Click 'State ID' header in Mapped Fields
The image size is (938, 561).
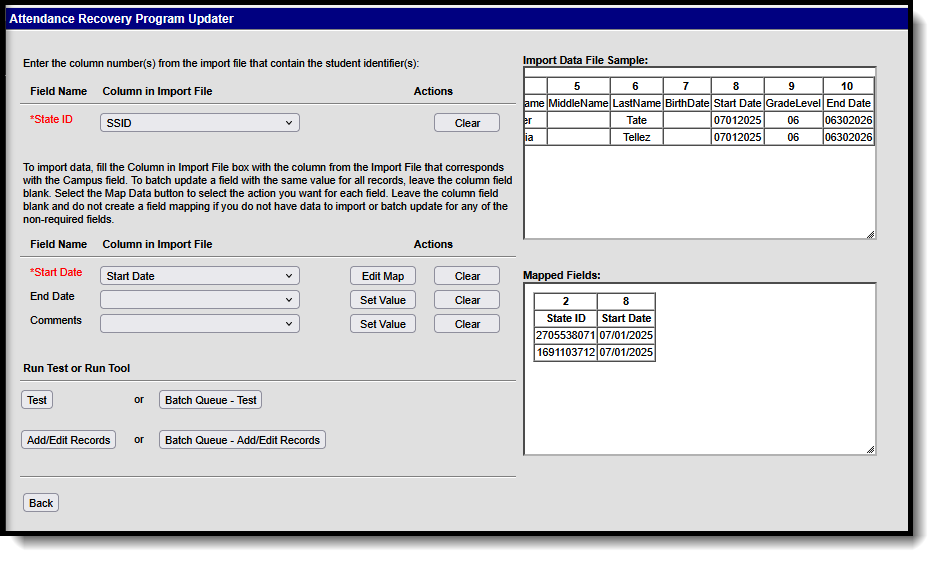(x=566, y=318)
